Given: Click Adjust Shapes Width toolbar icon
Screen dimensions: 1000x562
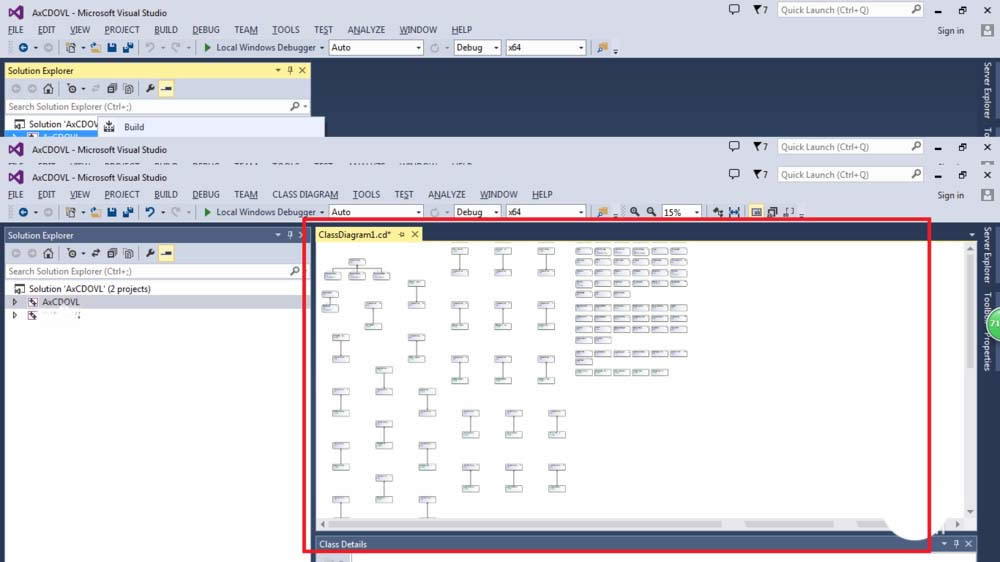Looking at the screenshot, I should 735,212.
